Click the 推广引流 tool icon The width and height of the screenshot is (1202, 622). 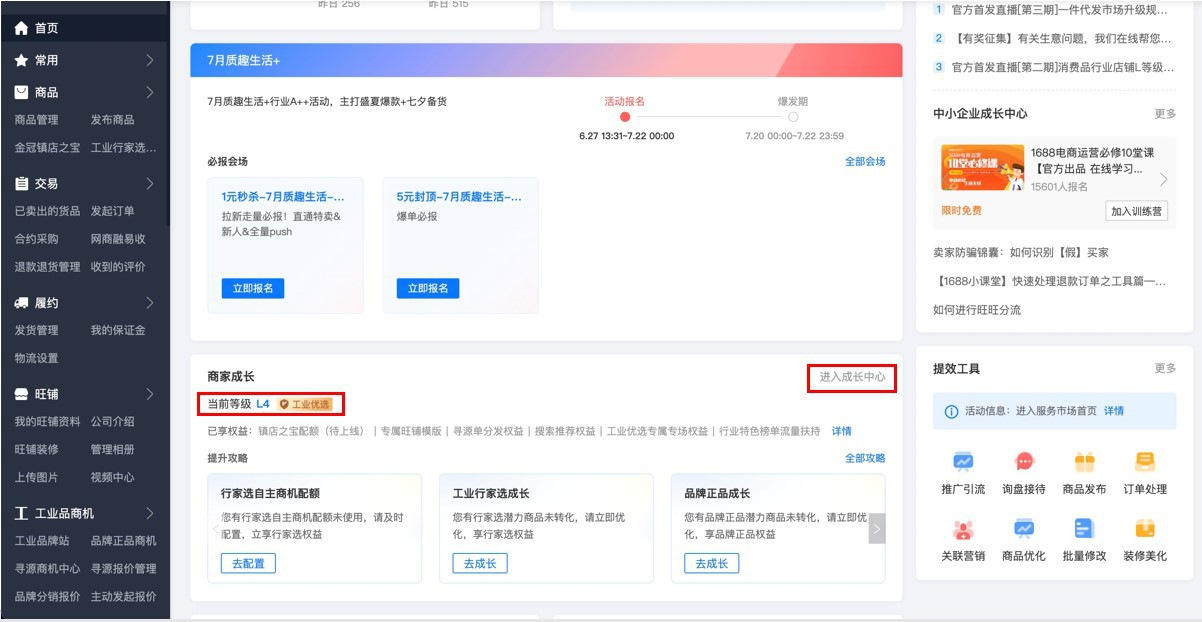tap(963, 462)
